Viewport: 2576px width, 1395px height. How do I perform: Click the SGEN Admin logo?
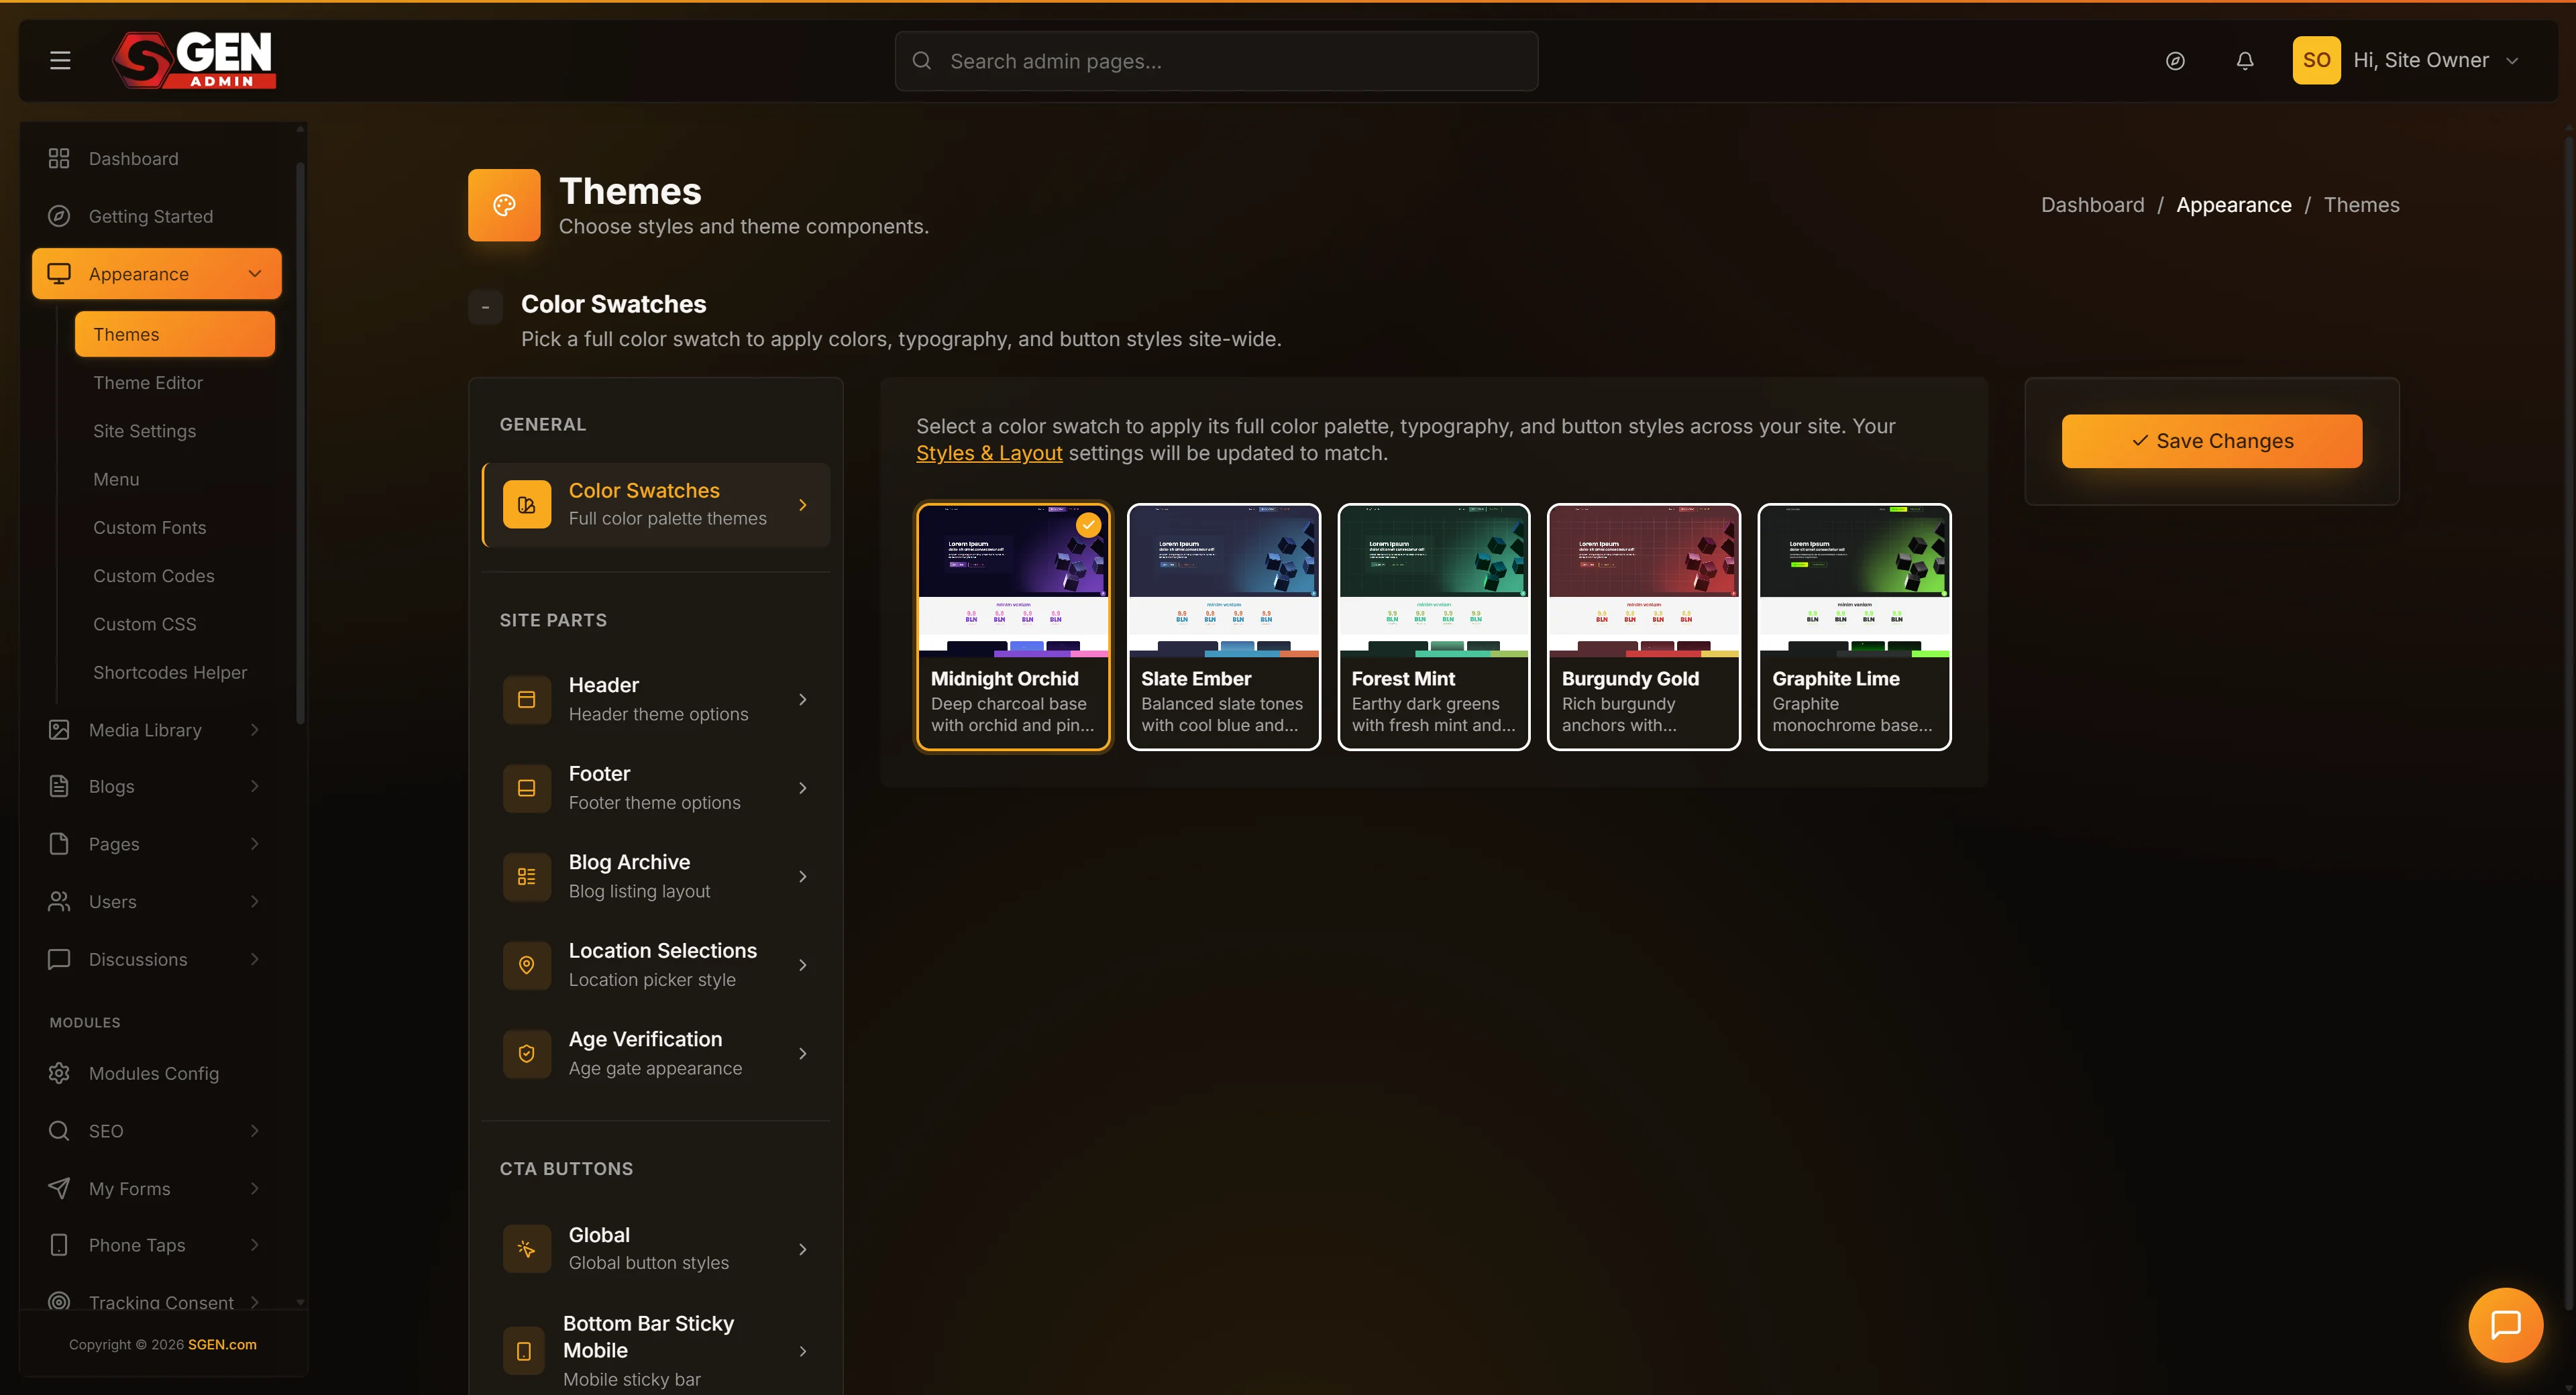(x=194, y=60)
